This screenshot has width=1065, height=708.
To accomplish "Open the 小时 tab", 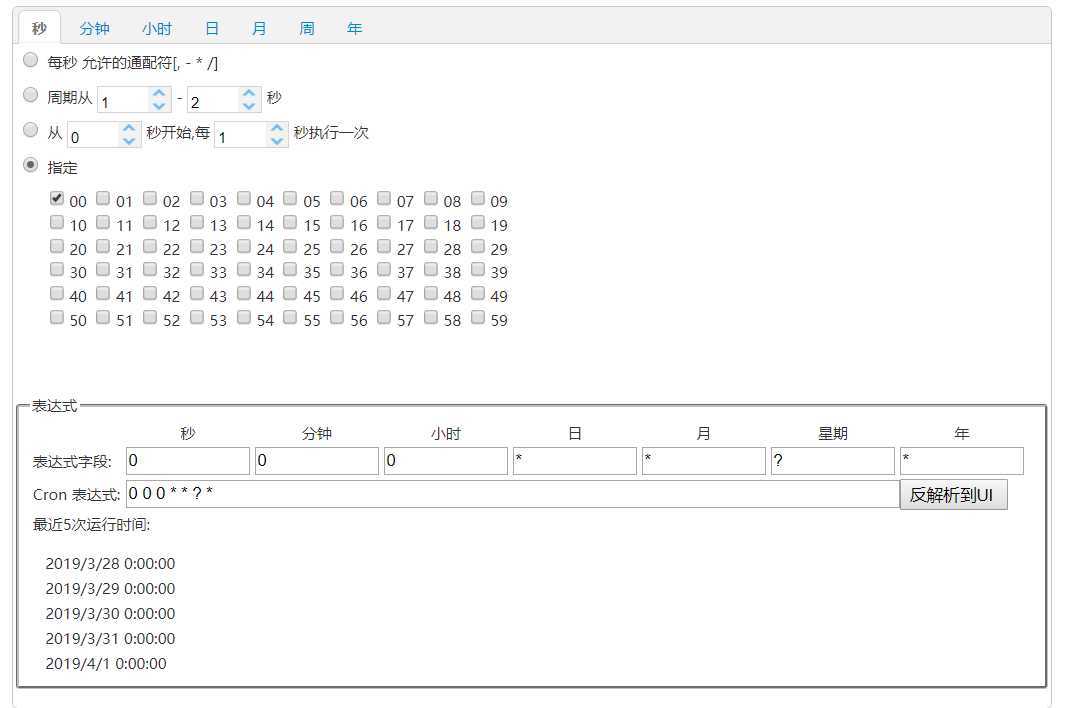I will 157,29.
